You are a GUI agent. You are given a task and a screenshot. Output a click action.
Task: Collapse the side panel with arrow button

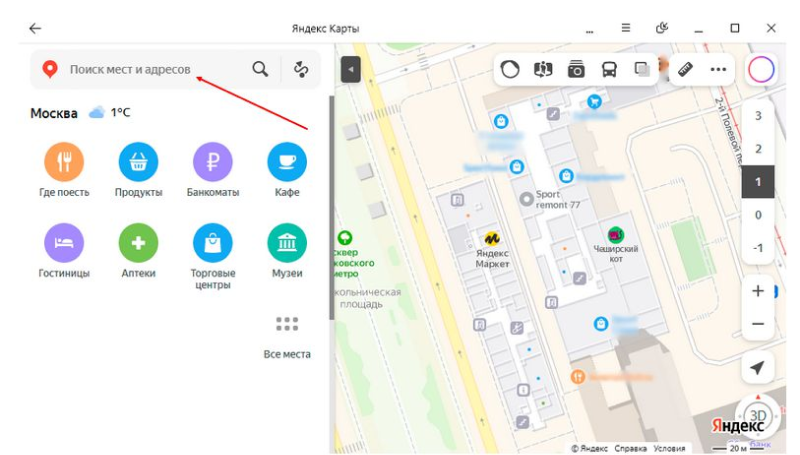tap(351, 69)
